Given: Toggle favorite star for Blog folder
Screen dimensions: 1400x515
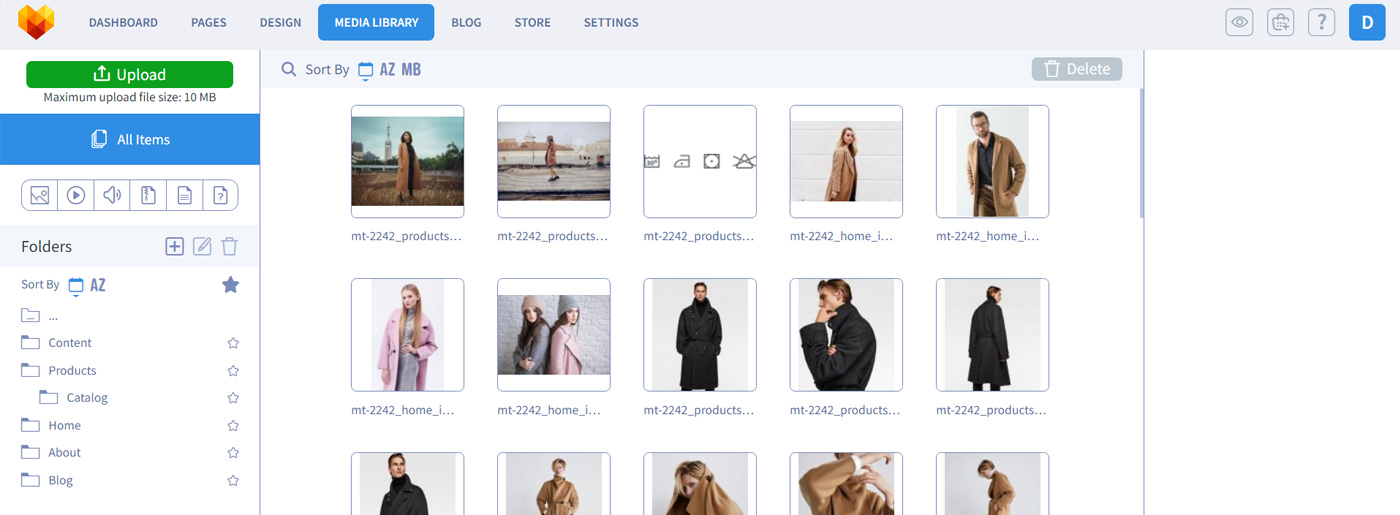Looking at the screenshot, I should pyautogui.click(x=233, y=481).
